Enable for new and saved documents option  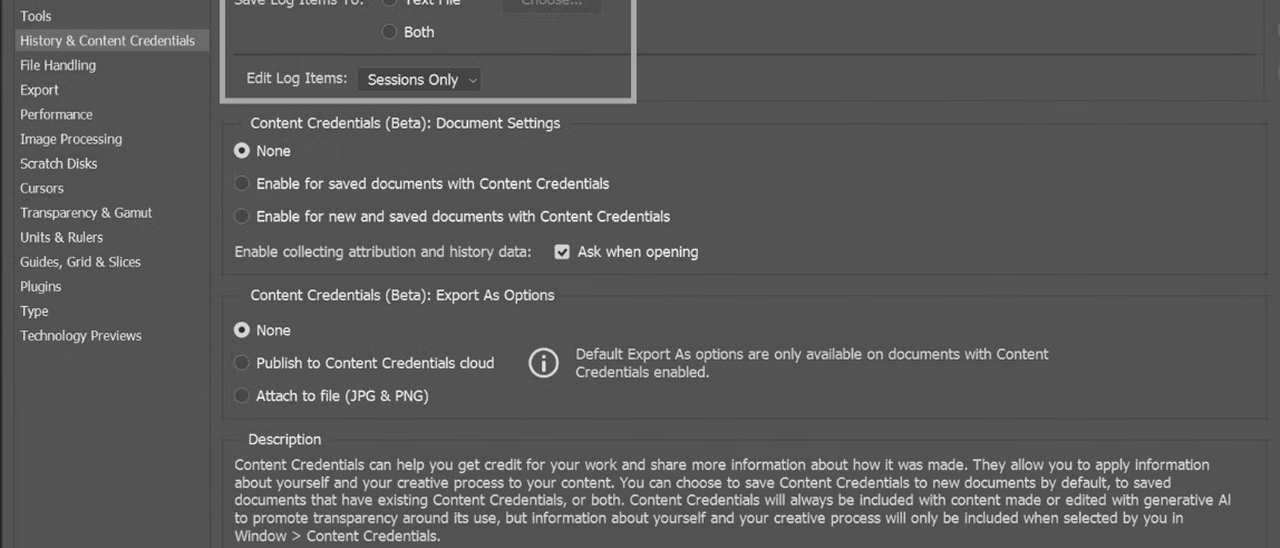(241, 216)
